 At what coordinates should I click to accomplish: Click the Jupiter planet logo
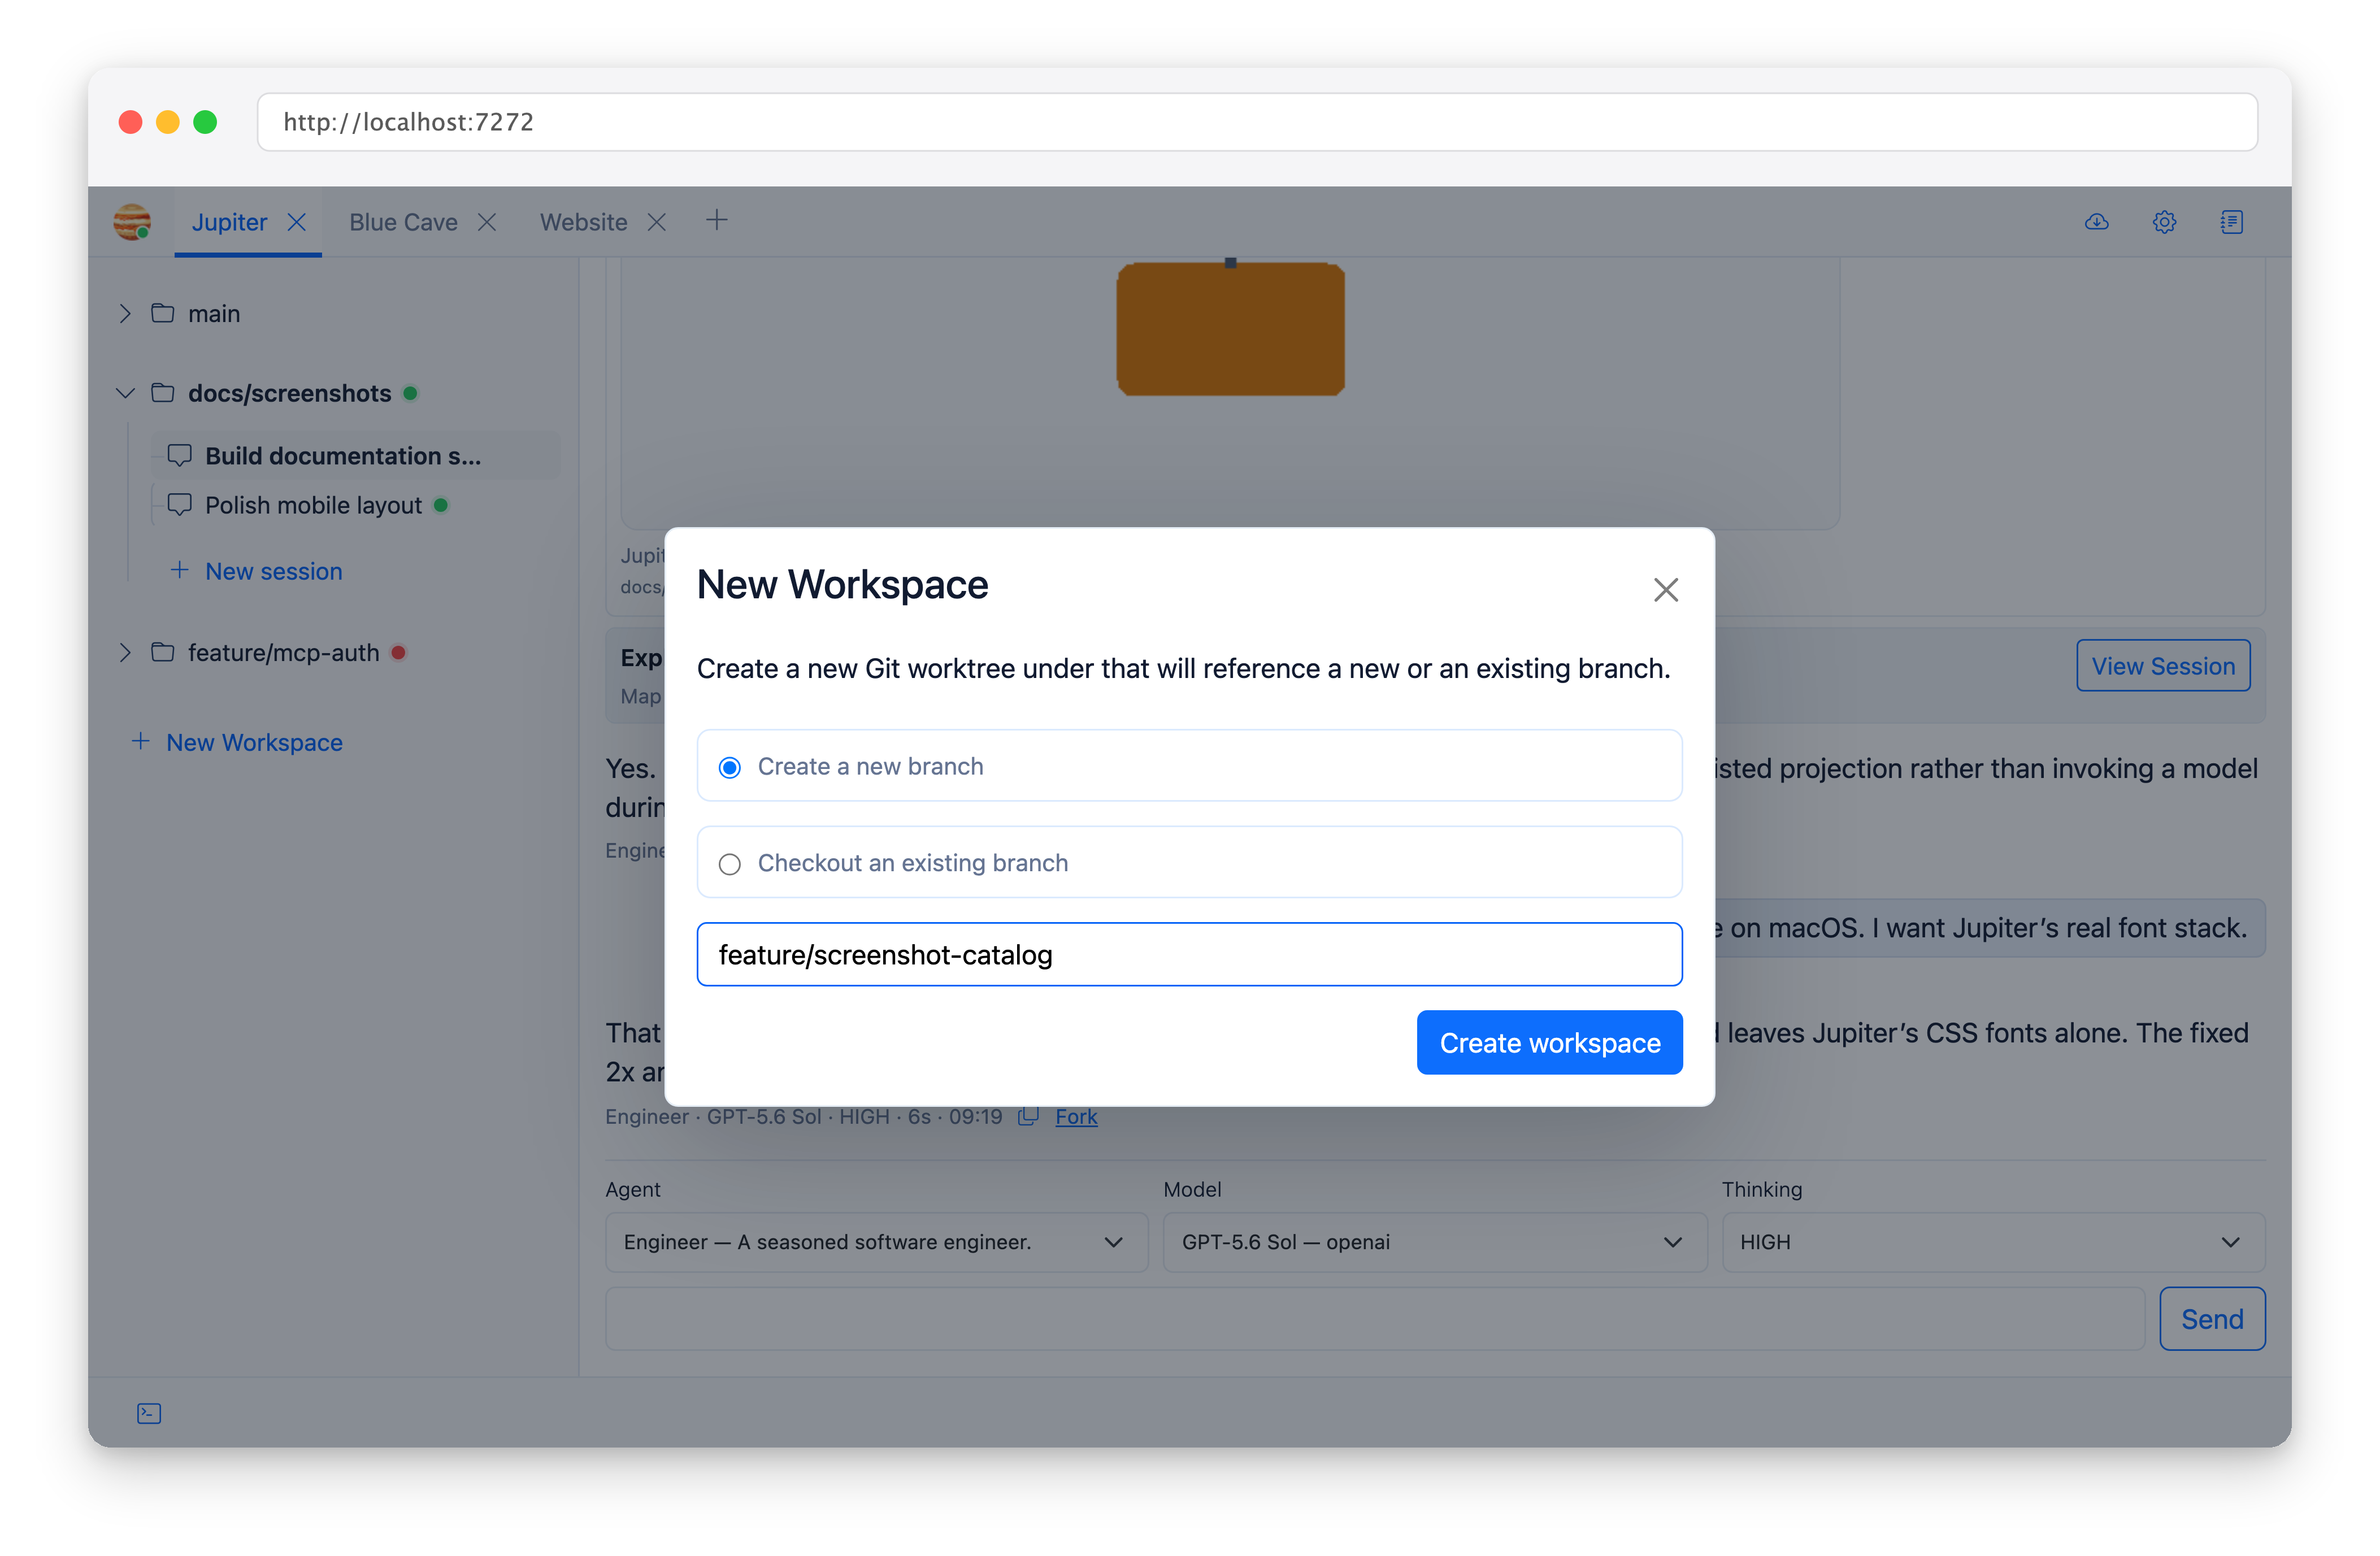pos(132,222)
